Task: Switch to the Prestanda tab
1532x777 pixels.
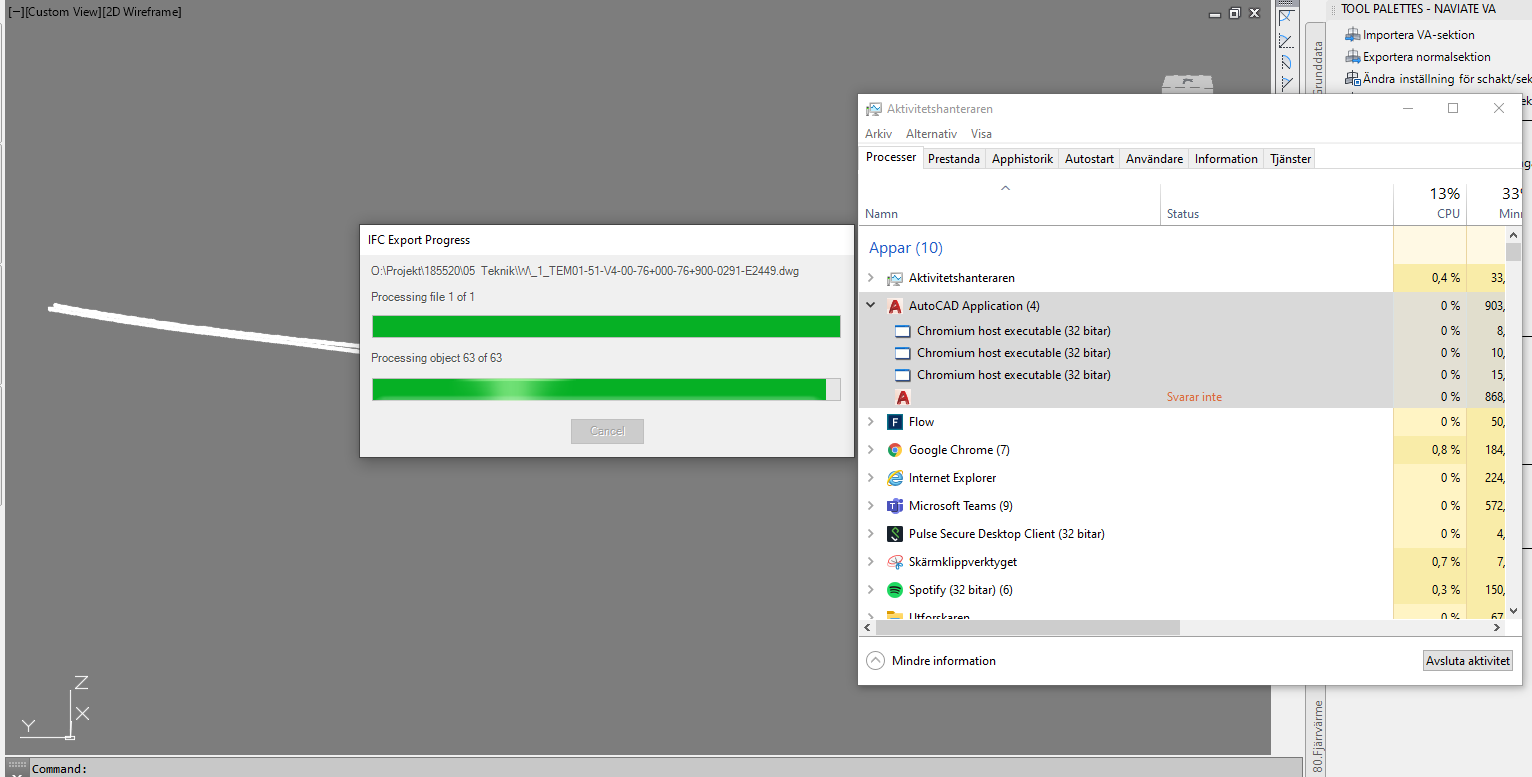Action: [x=953, y=158]
